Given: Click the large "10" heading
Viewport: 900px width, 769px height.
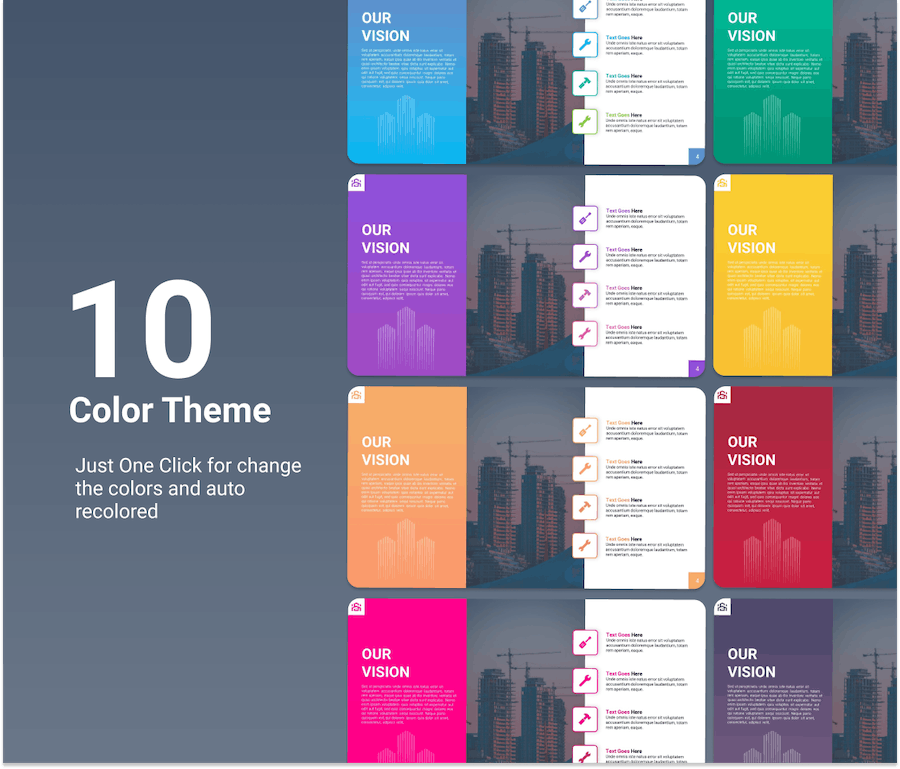Looking at the screenshot, I should (141, 331).
